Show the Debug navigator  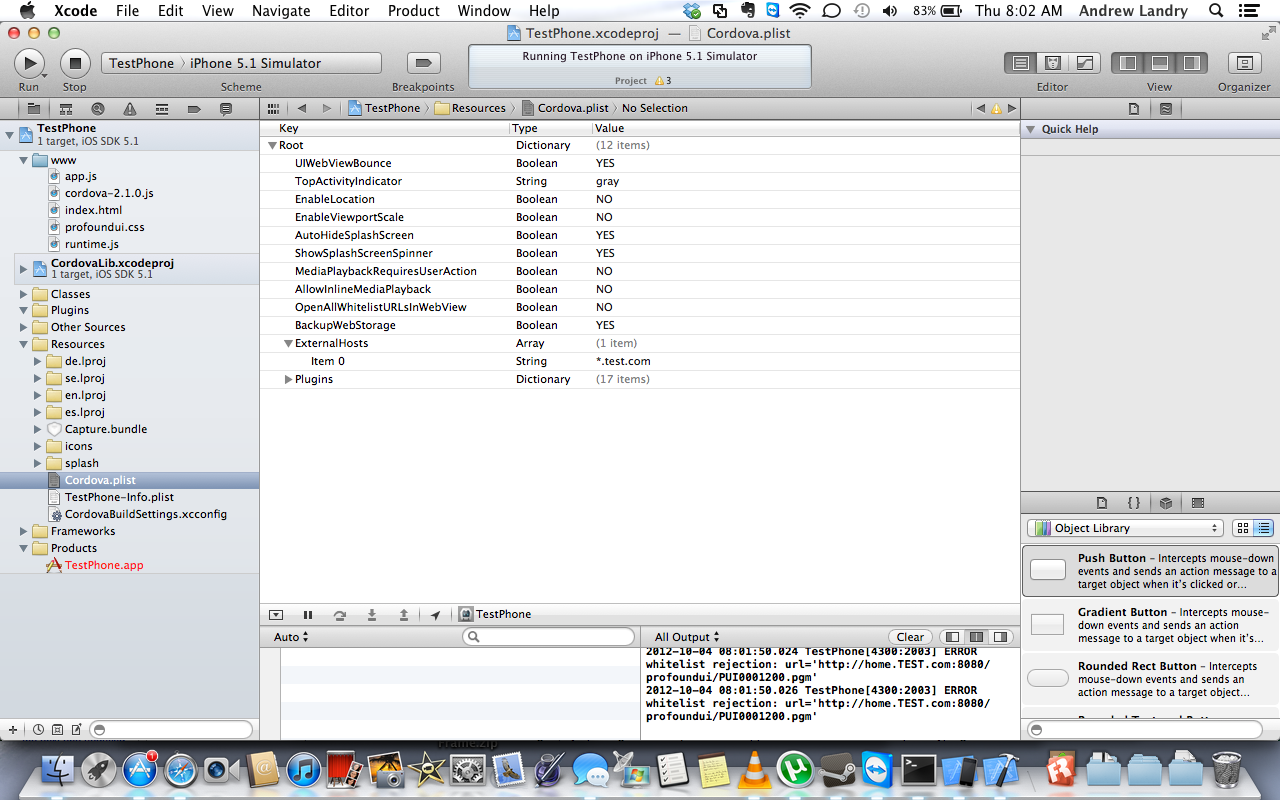tap(162, 108)
